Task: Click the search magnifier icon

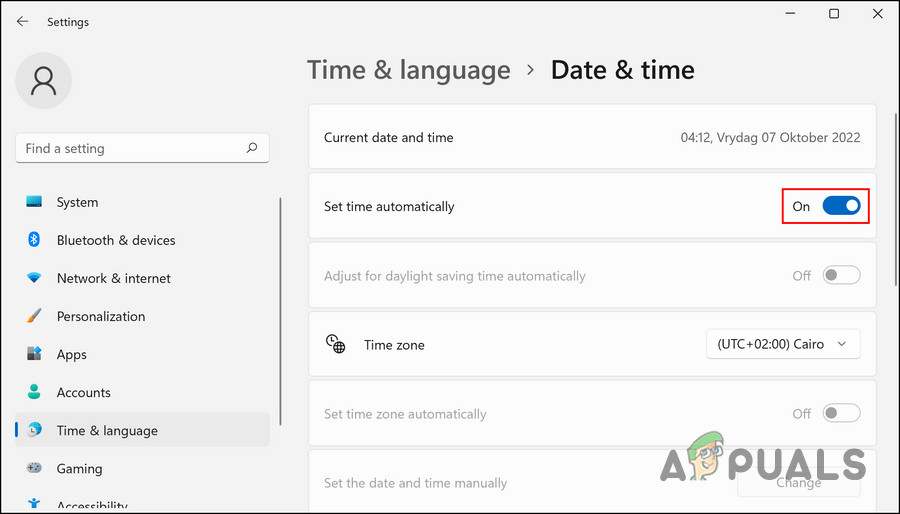Action: [252, 148]
